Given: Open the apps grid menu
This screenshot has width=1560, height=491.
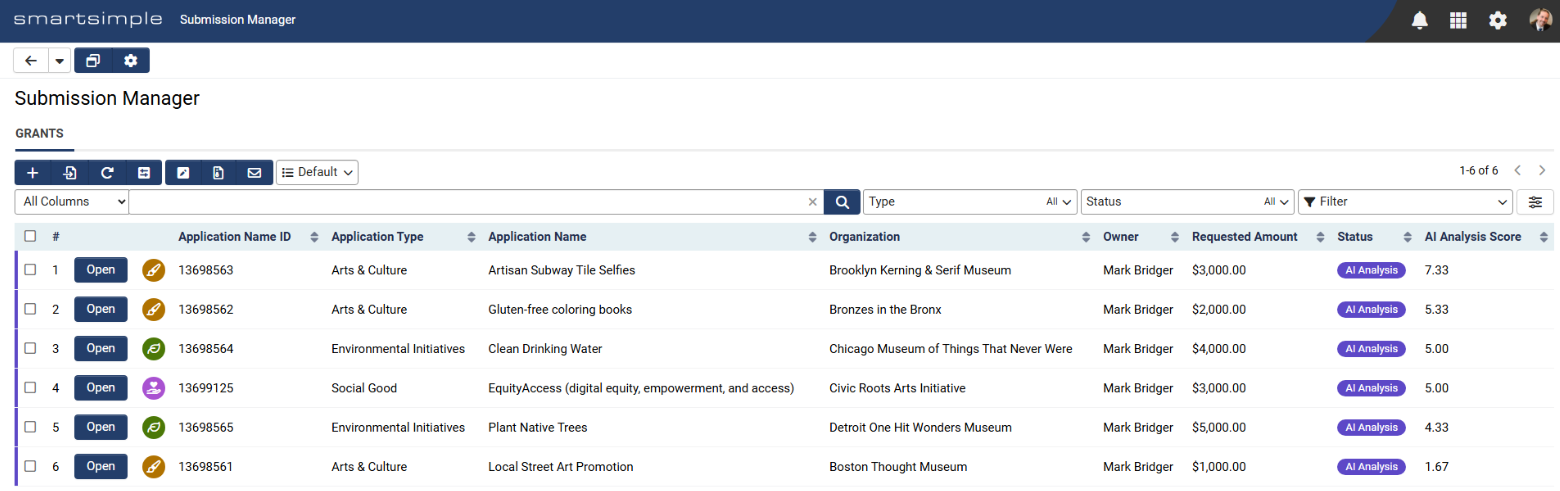Looking at the screenshot, I should click(1458, 20).
